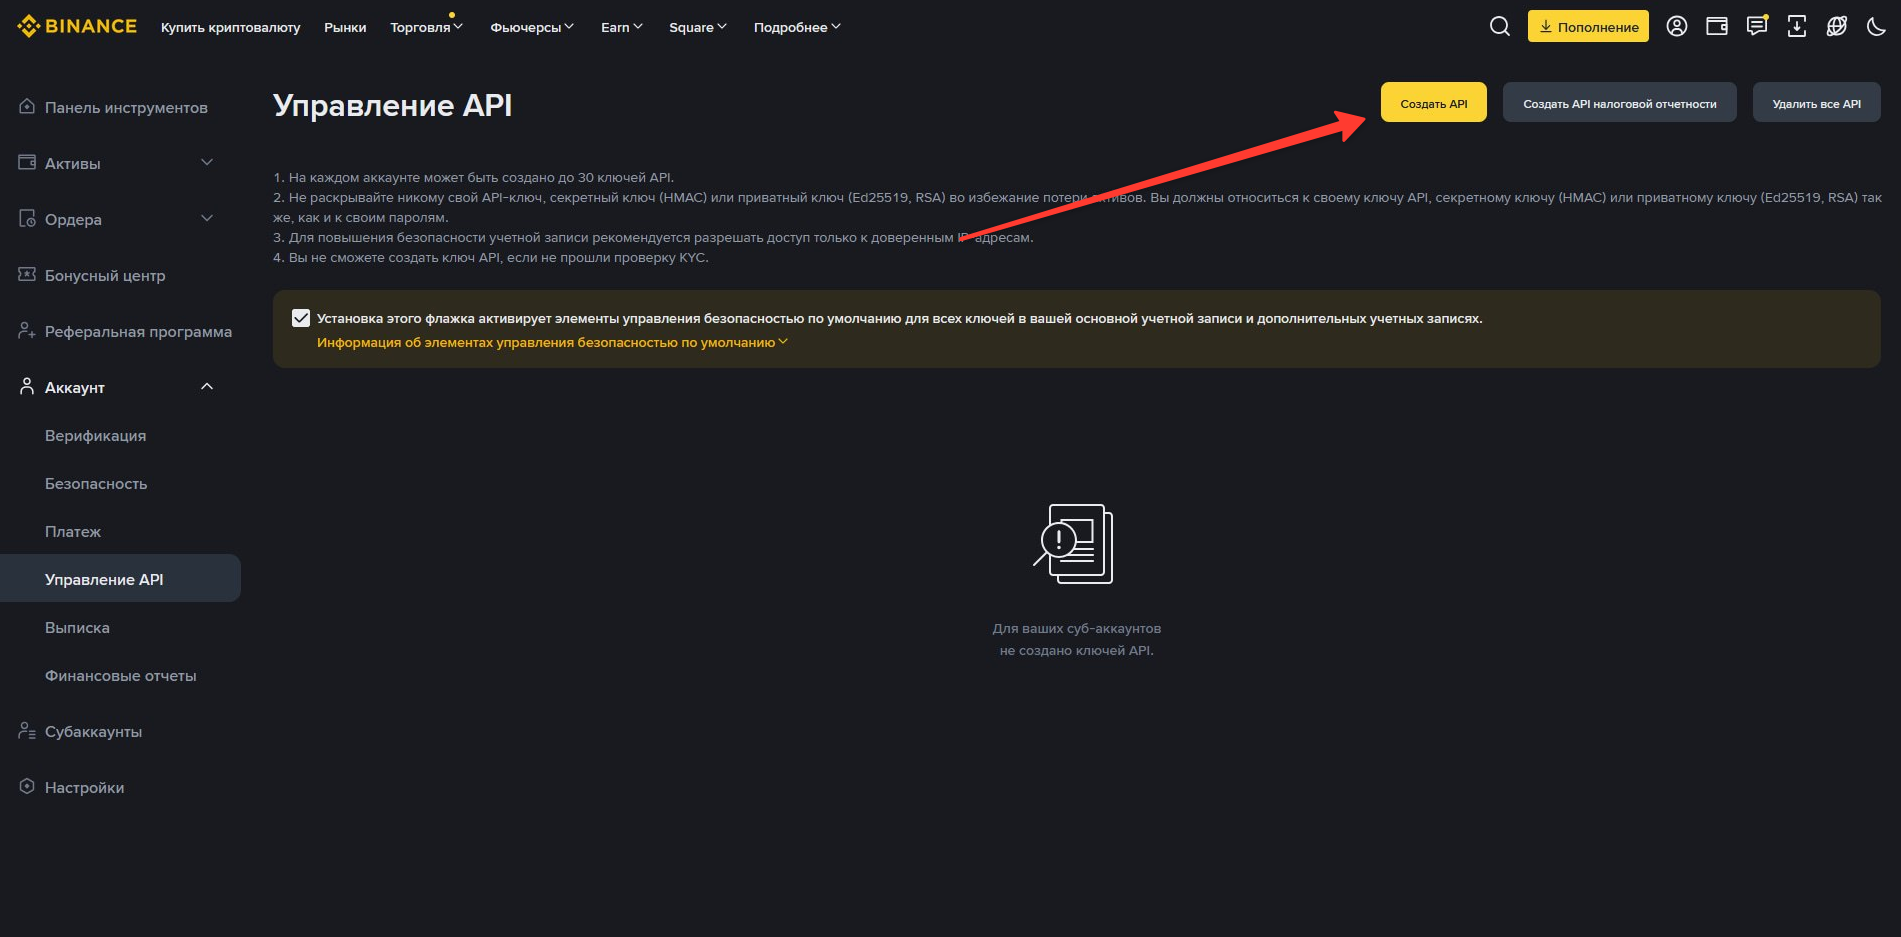Expand the Ордера sidebar section

click(x=207, y=218)
